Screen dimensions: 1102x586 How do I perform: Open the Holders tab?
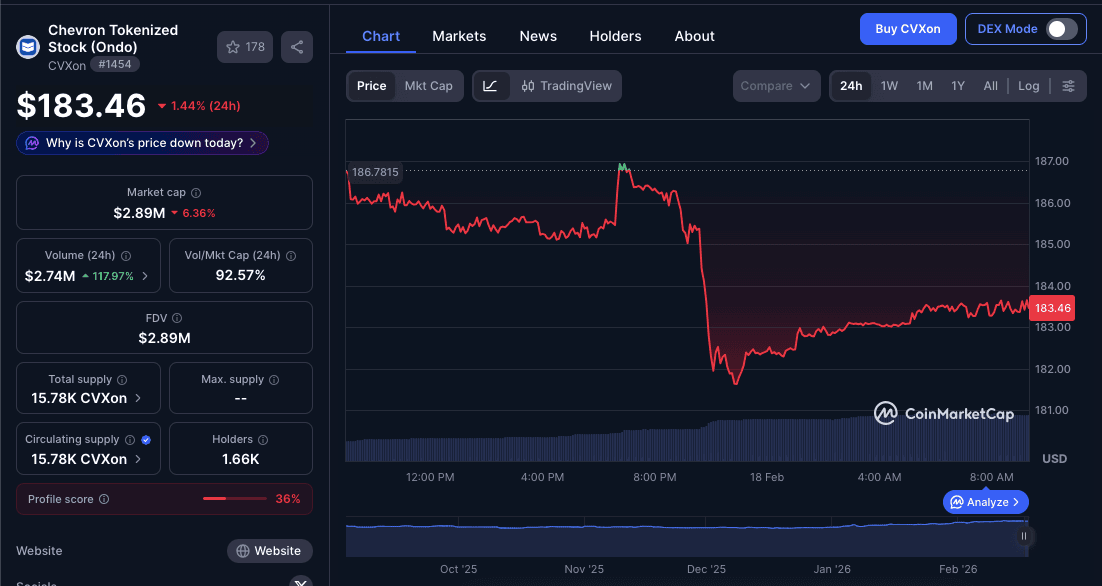pyautogui.click(x=615, y=36)
